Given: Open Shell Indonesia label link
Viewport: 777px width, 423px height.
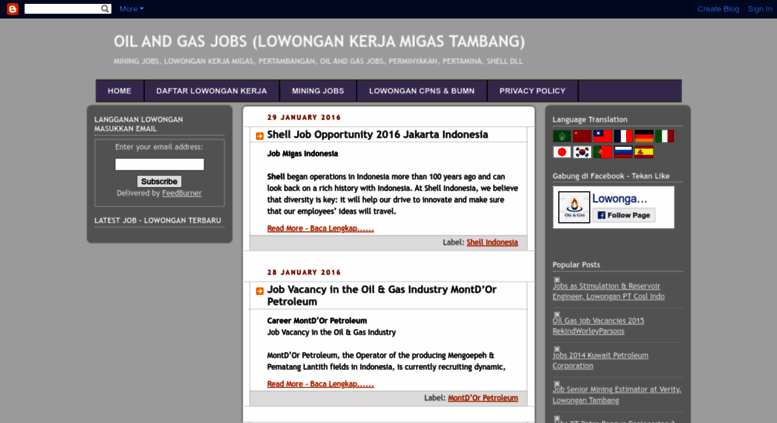Looking at the screenshot, I should [x=492, y=242].
